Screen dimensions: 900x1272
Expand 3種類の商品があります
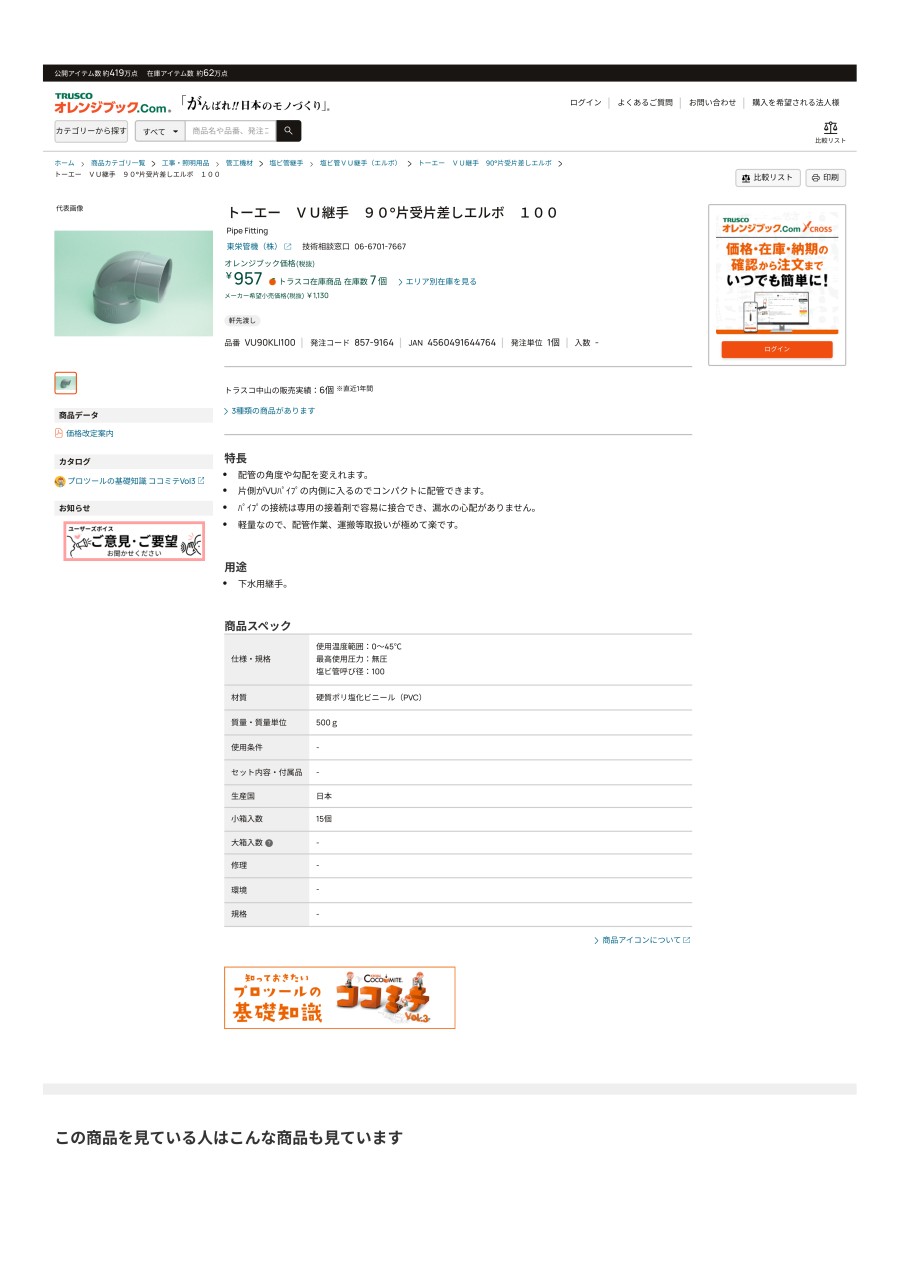click(270, 411)
